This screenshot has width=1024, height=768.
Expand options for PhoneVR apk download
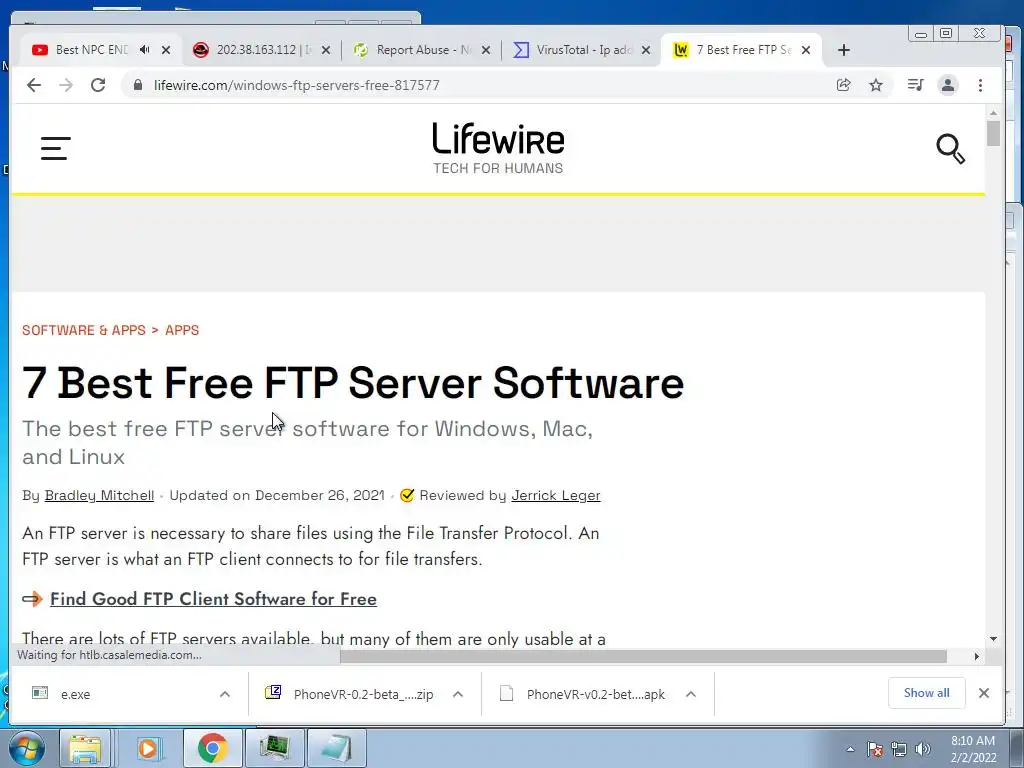pyautogui.click(x=691, y=694)
